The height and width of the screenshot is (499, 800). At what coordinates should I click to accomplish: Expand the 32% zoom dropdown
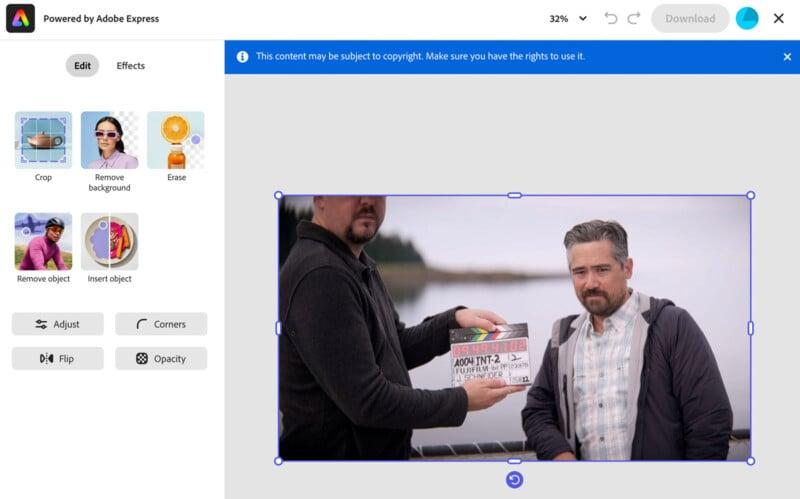click(x=568, y=18)
